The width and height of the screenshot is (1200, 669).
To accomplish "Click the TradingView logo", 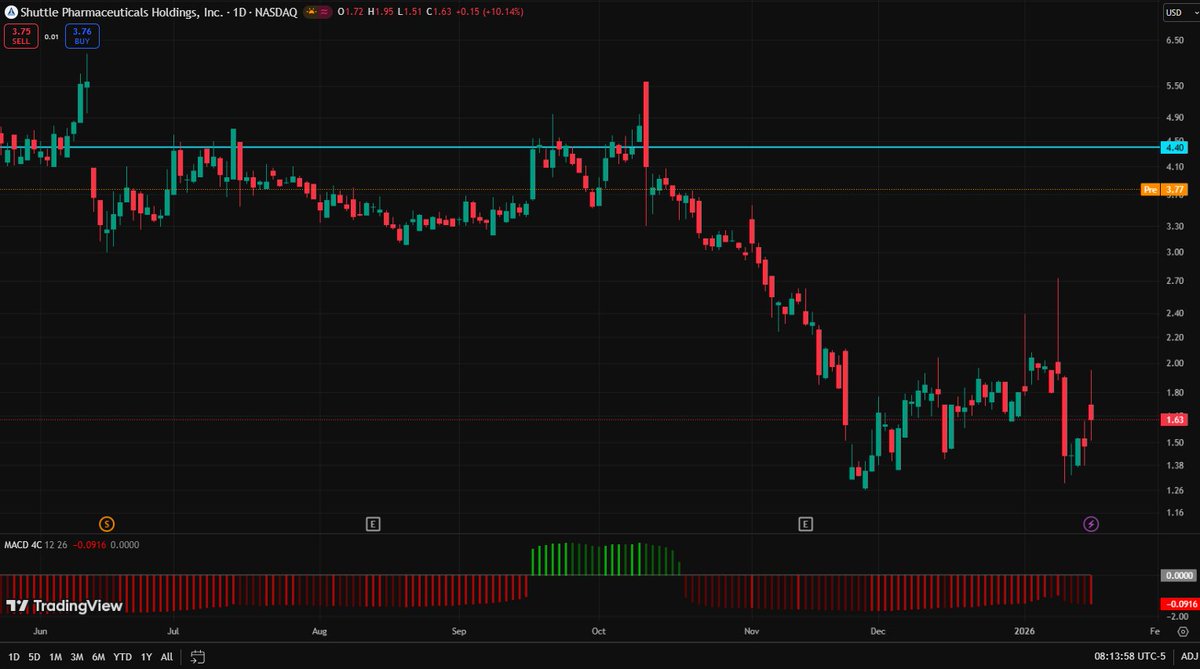I will [64, 606].
